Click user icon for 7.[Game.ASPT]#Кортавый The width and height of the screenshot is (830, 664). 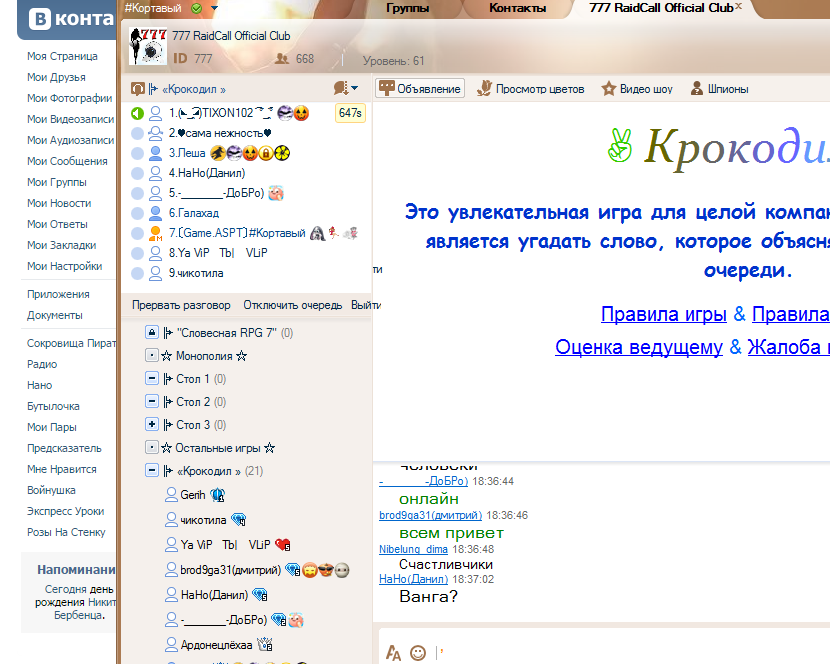click(x=155, y=233)
